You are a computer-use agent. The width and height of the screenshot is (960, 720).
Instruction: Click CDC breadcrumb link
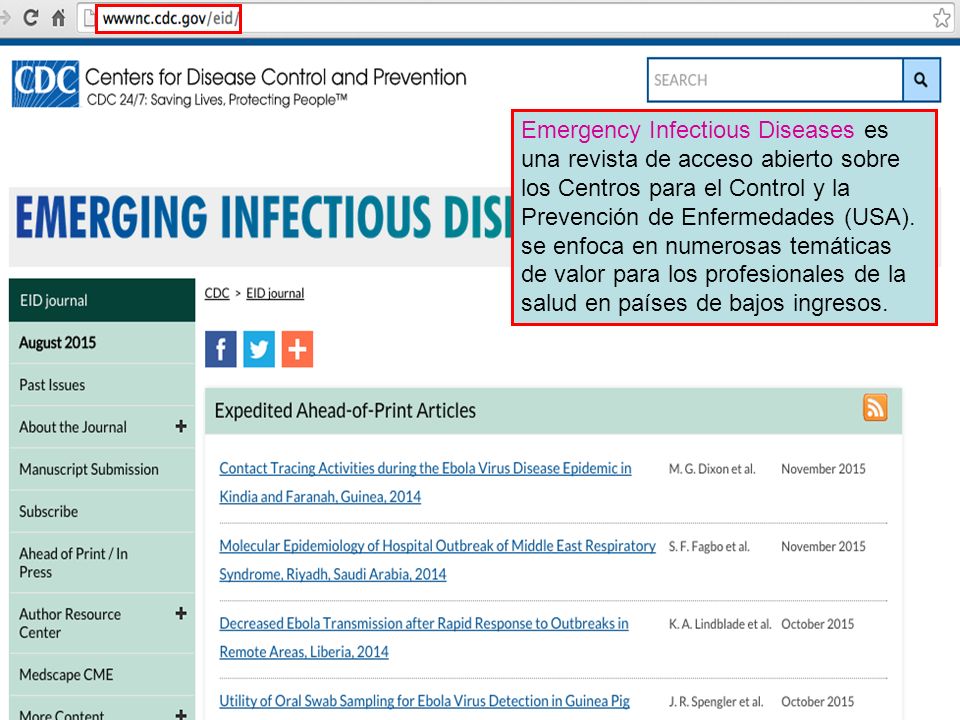coord(217,293)
